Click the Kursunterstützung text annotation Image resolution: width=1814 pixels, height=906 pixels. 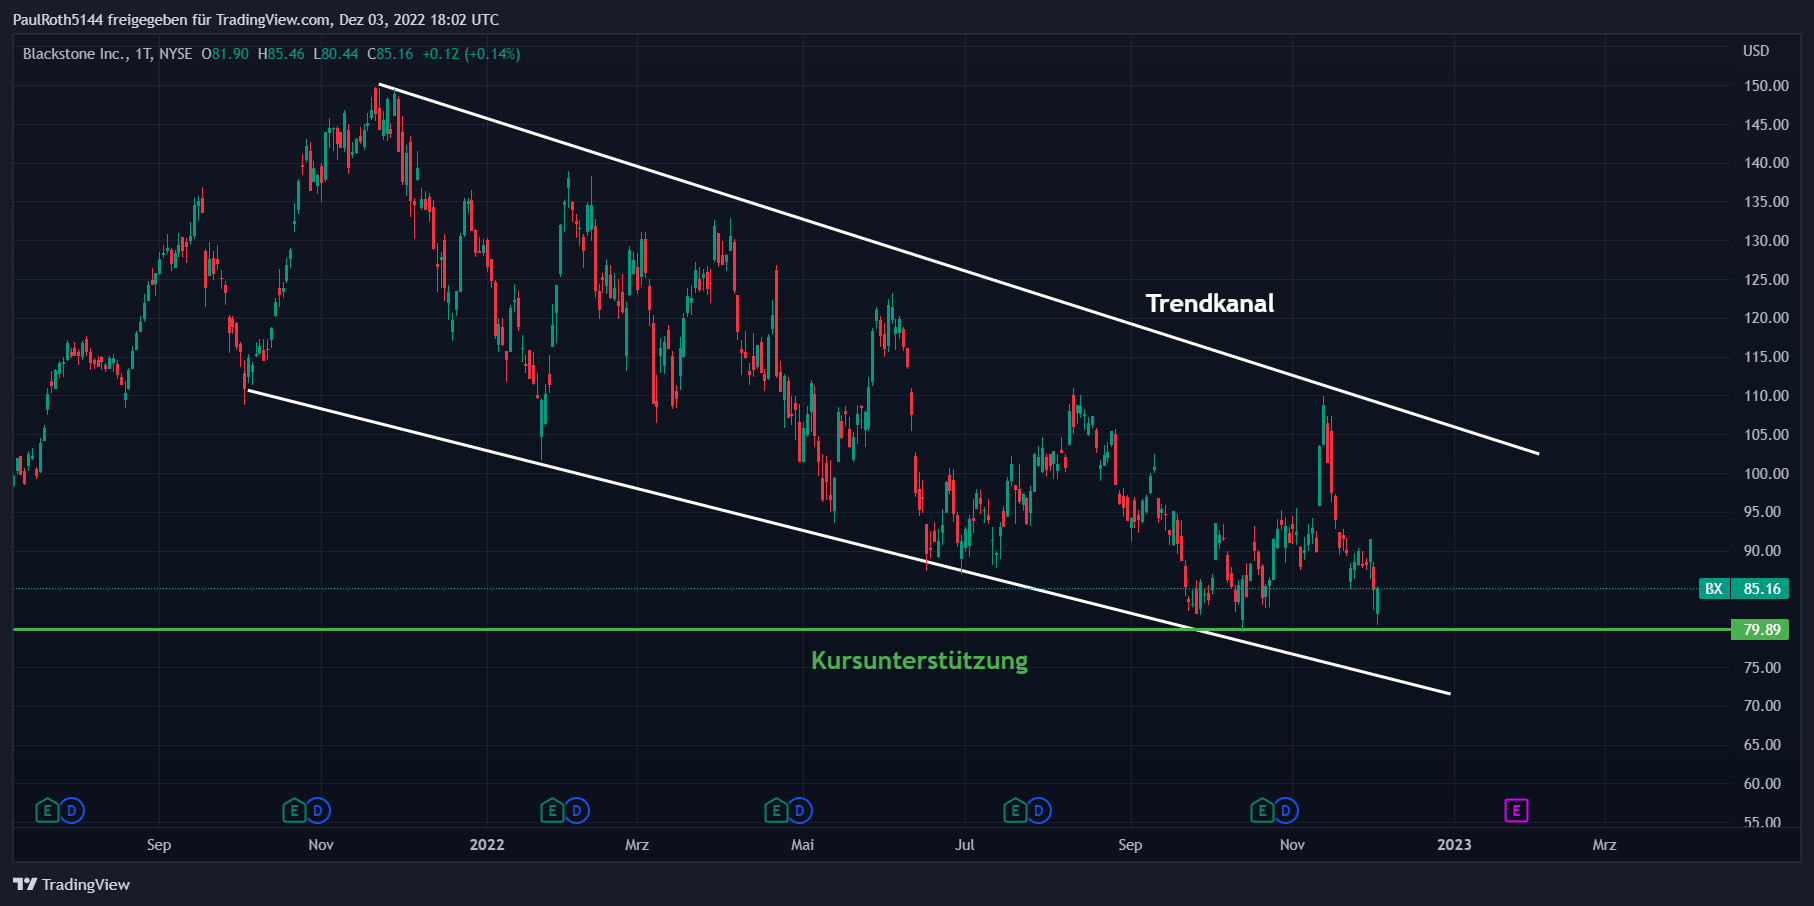click(x=919, y=661)
